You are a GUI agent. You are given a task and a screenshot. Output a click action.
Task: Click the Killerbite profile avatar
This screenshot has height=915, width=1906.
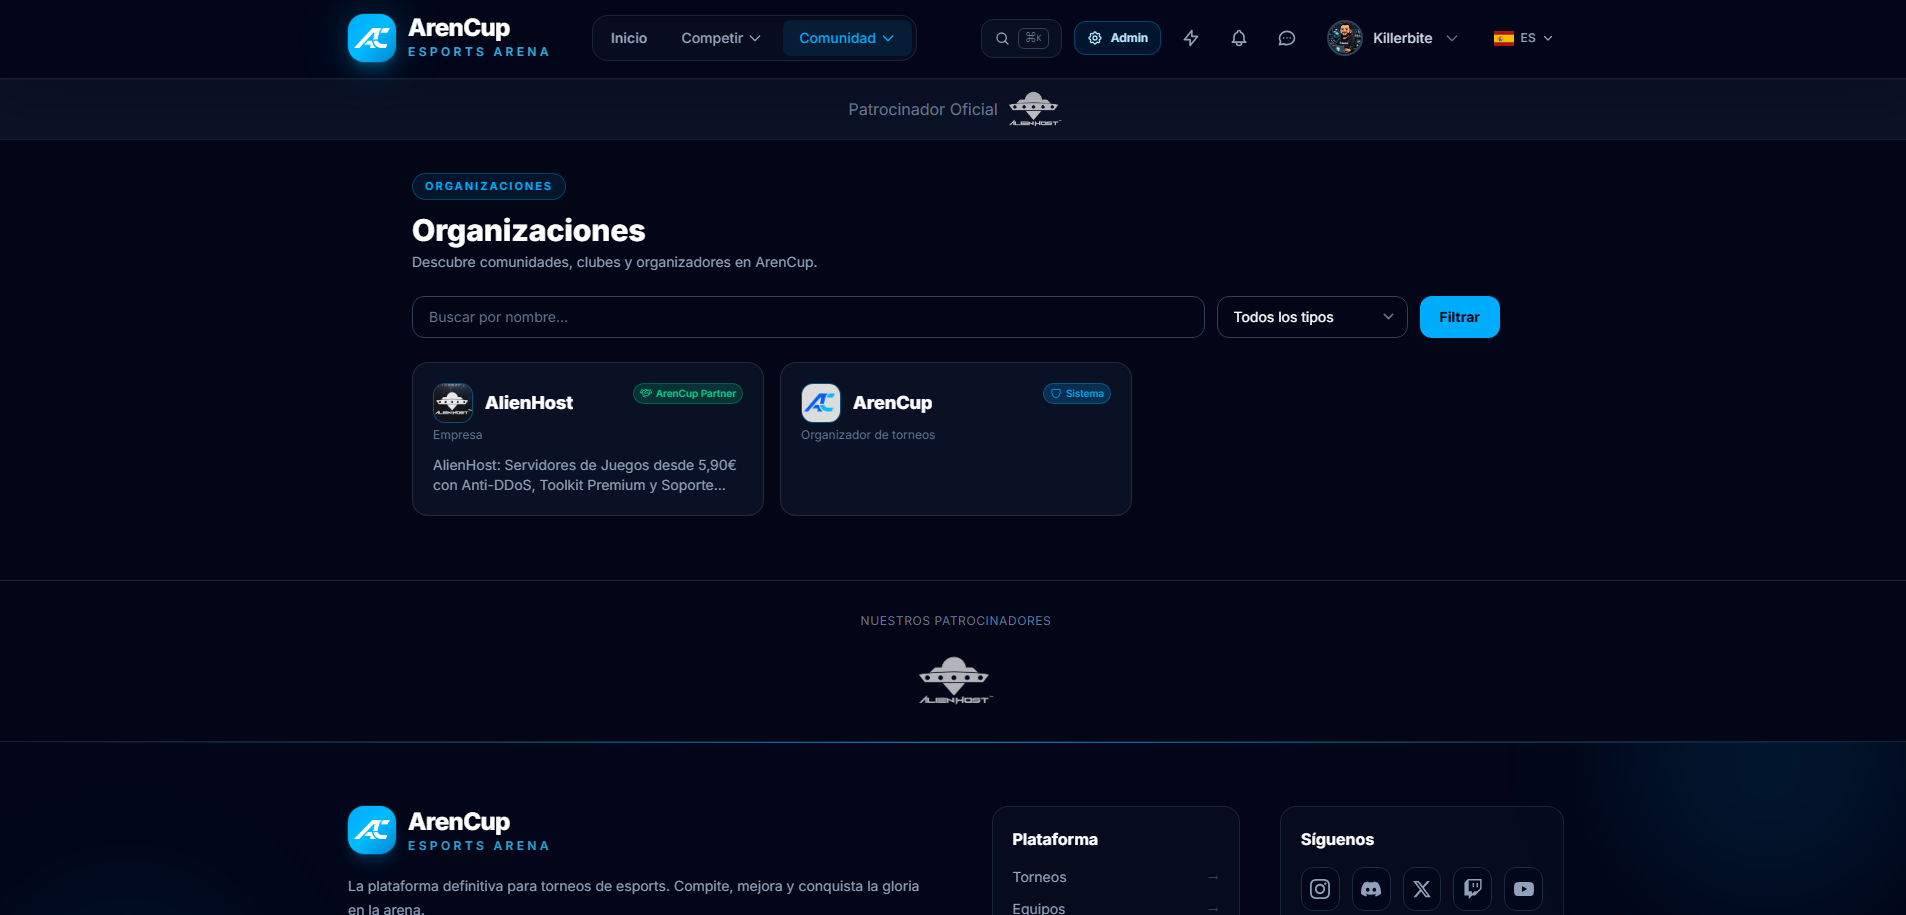[1345, 38]
